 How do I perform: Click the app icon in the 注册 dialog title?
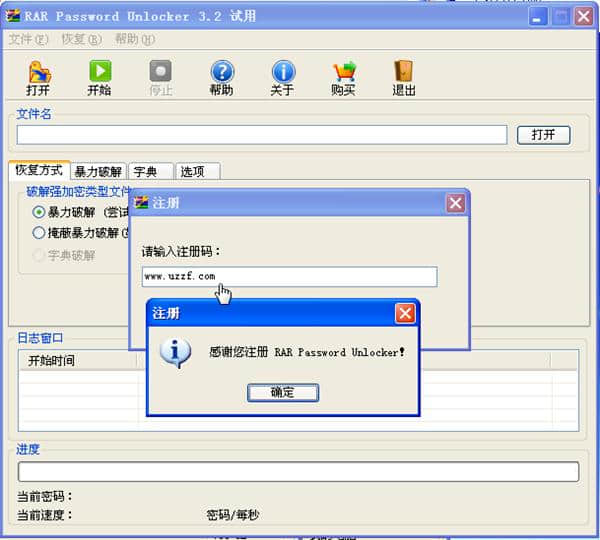[142, 203]
